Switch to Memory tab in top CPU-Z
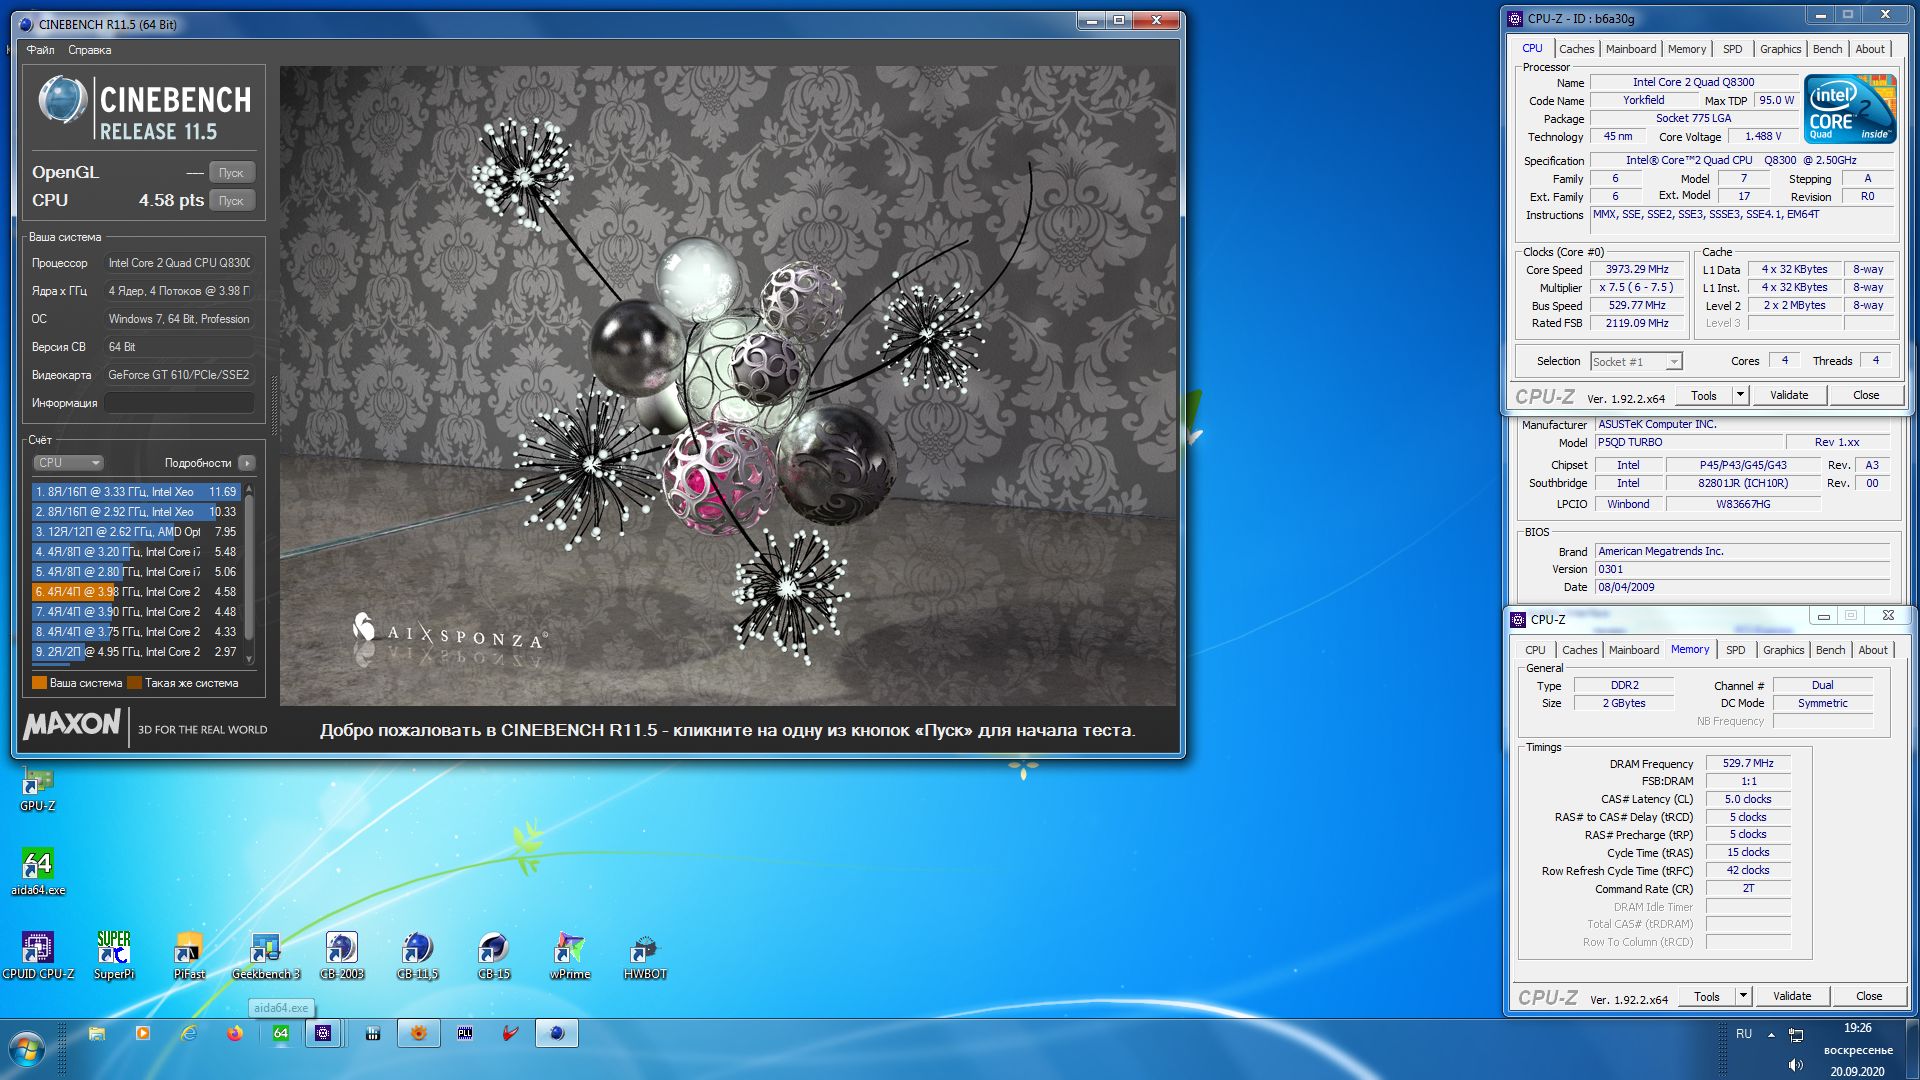Viewport: 1920px width, 1080px height. click(1687, 49)
